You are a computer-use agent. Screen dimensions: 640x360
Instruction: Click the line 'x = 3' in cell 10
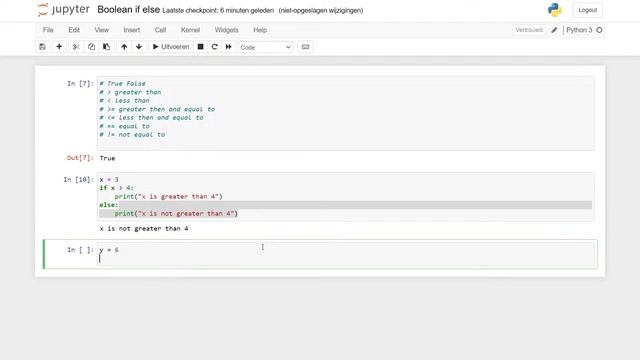(109, 180)
